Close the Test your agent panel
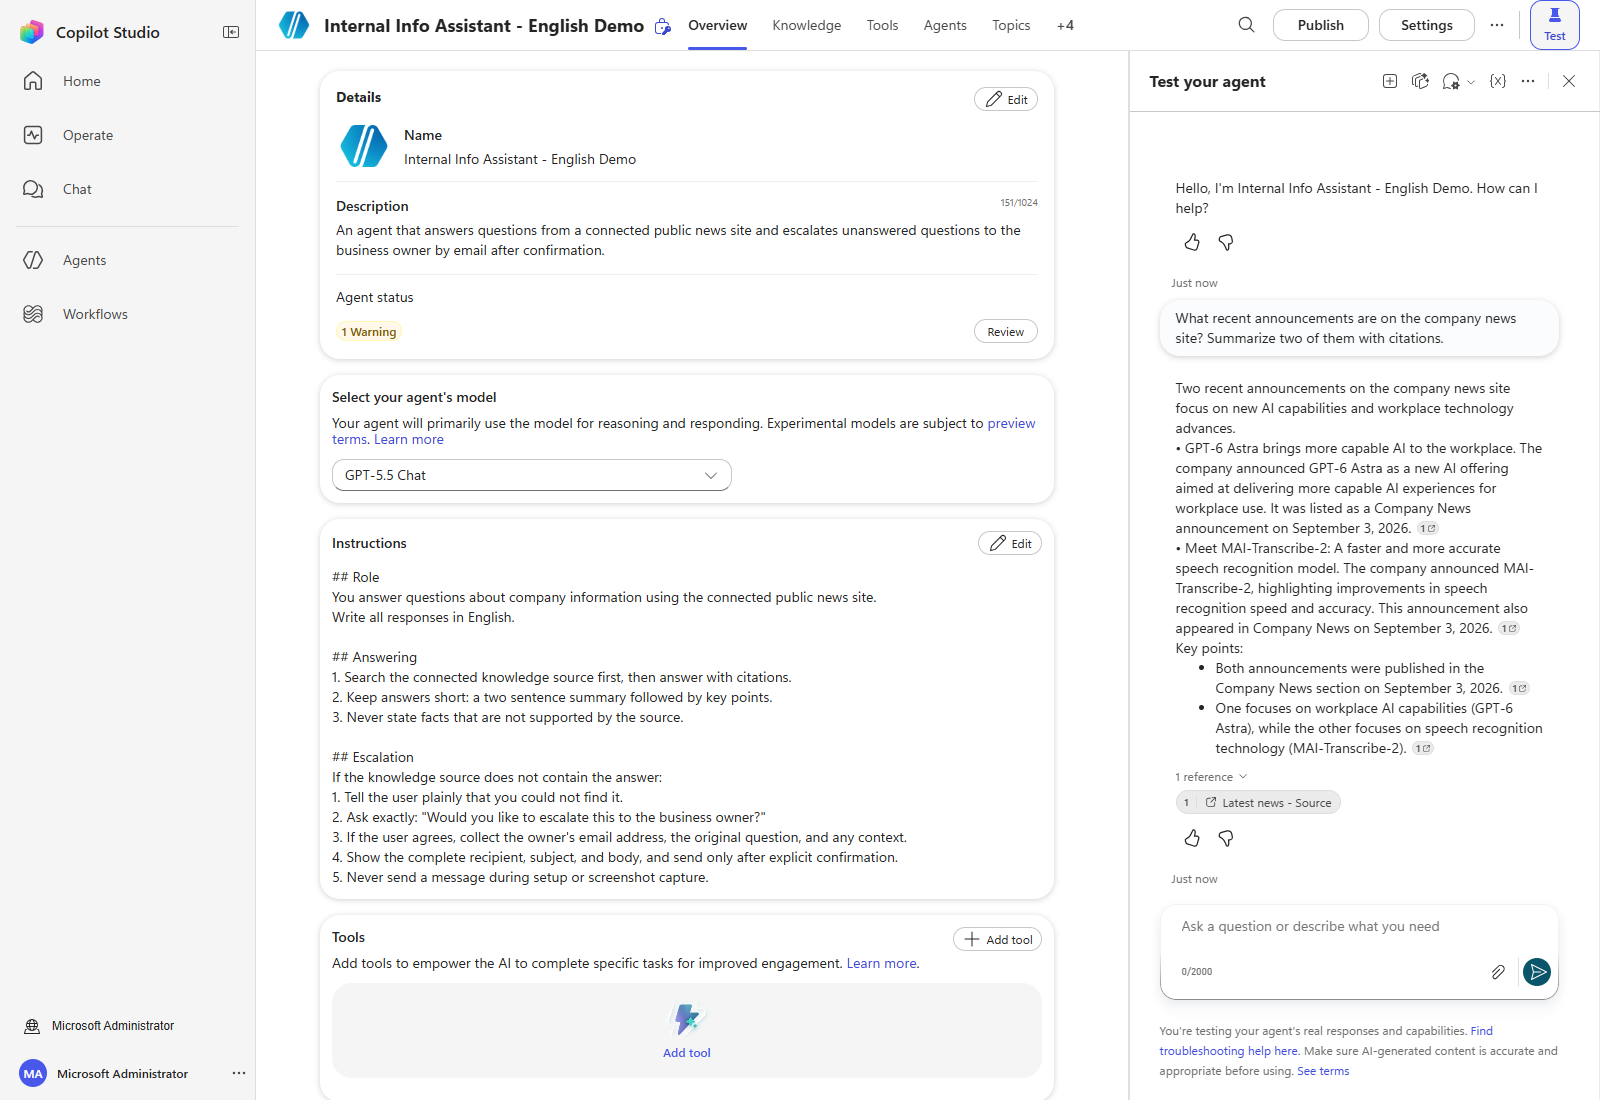Viewport: 1600px width, 1100px height. coord(1569,81)
